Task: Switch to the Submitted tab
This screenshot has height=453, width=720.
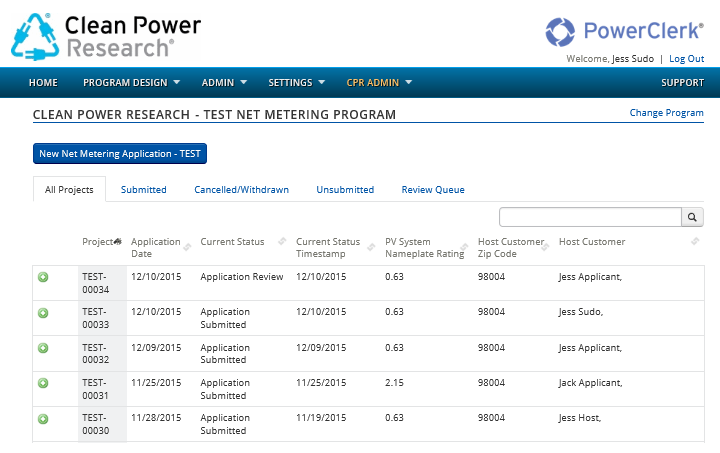Action: [x=144, y=189]
